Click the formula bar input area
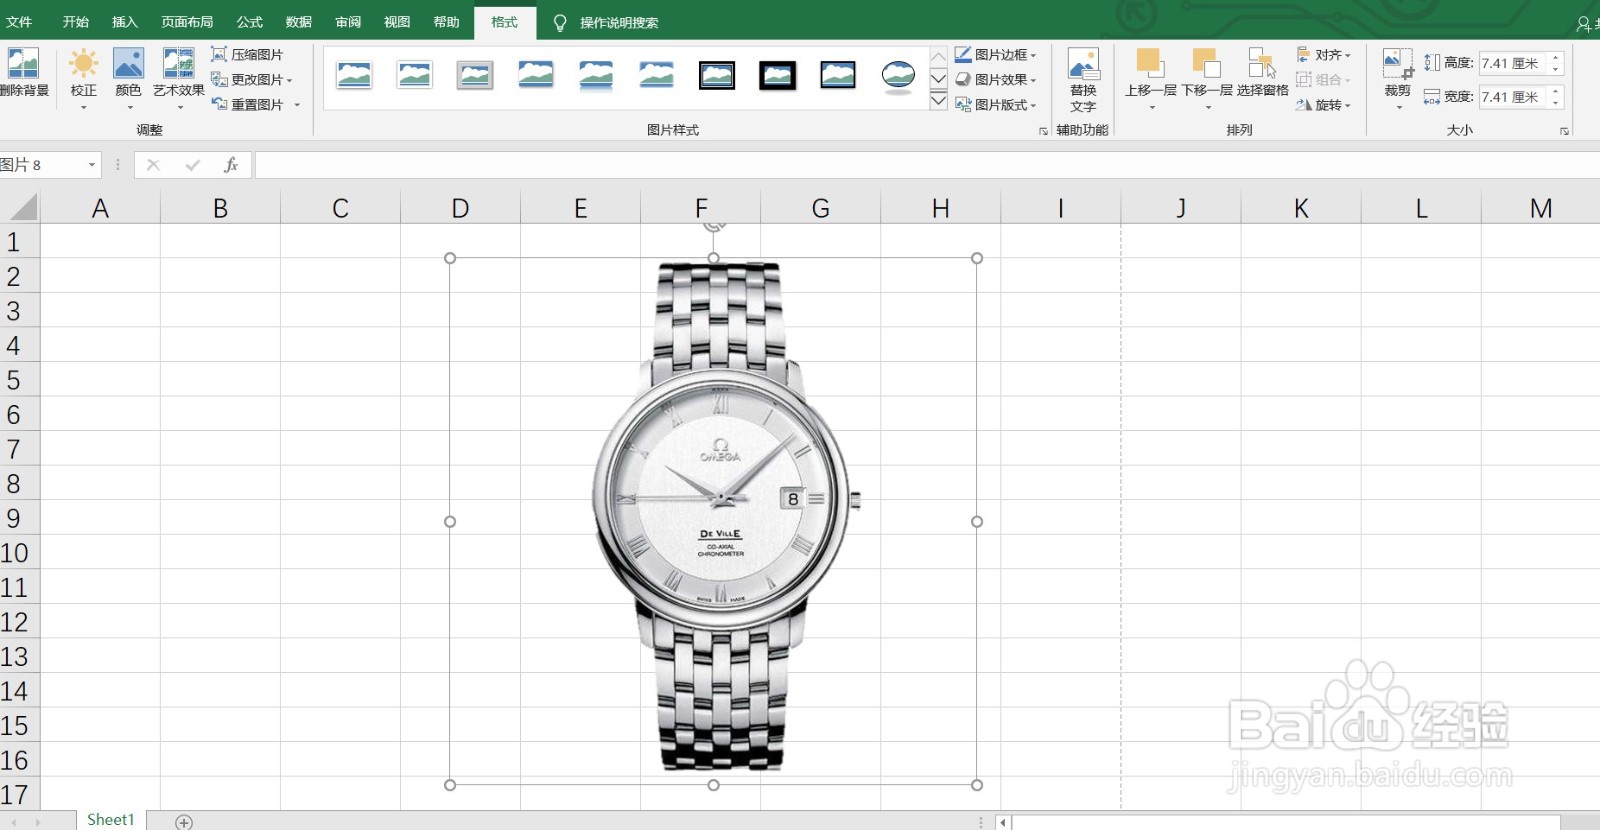The image size is (1600, 830). pos(926,165)
